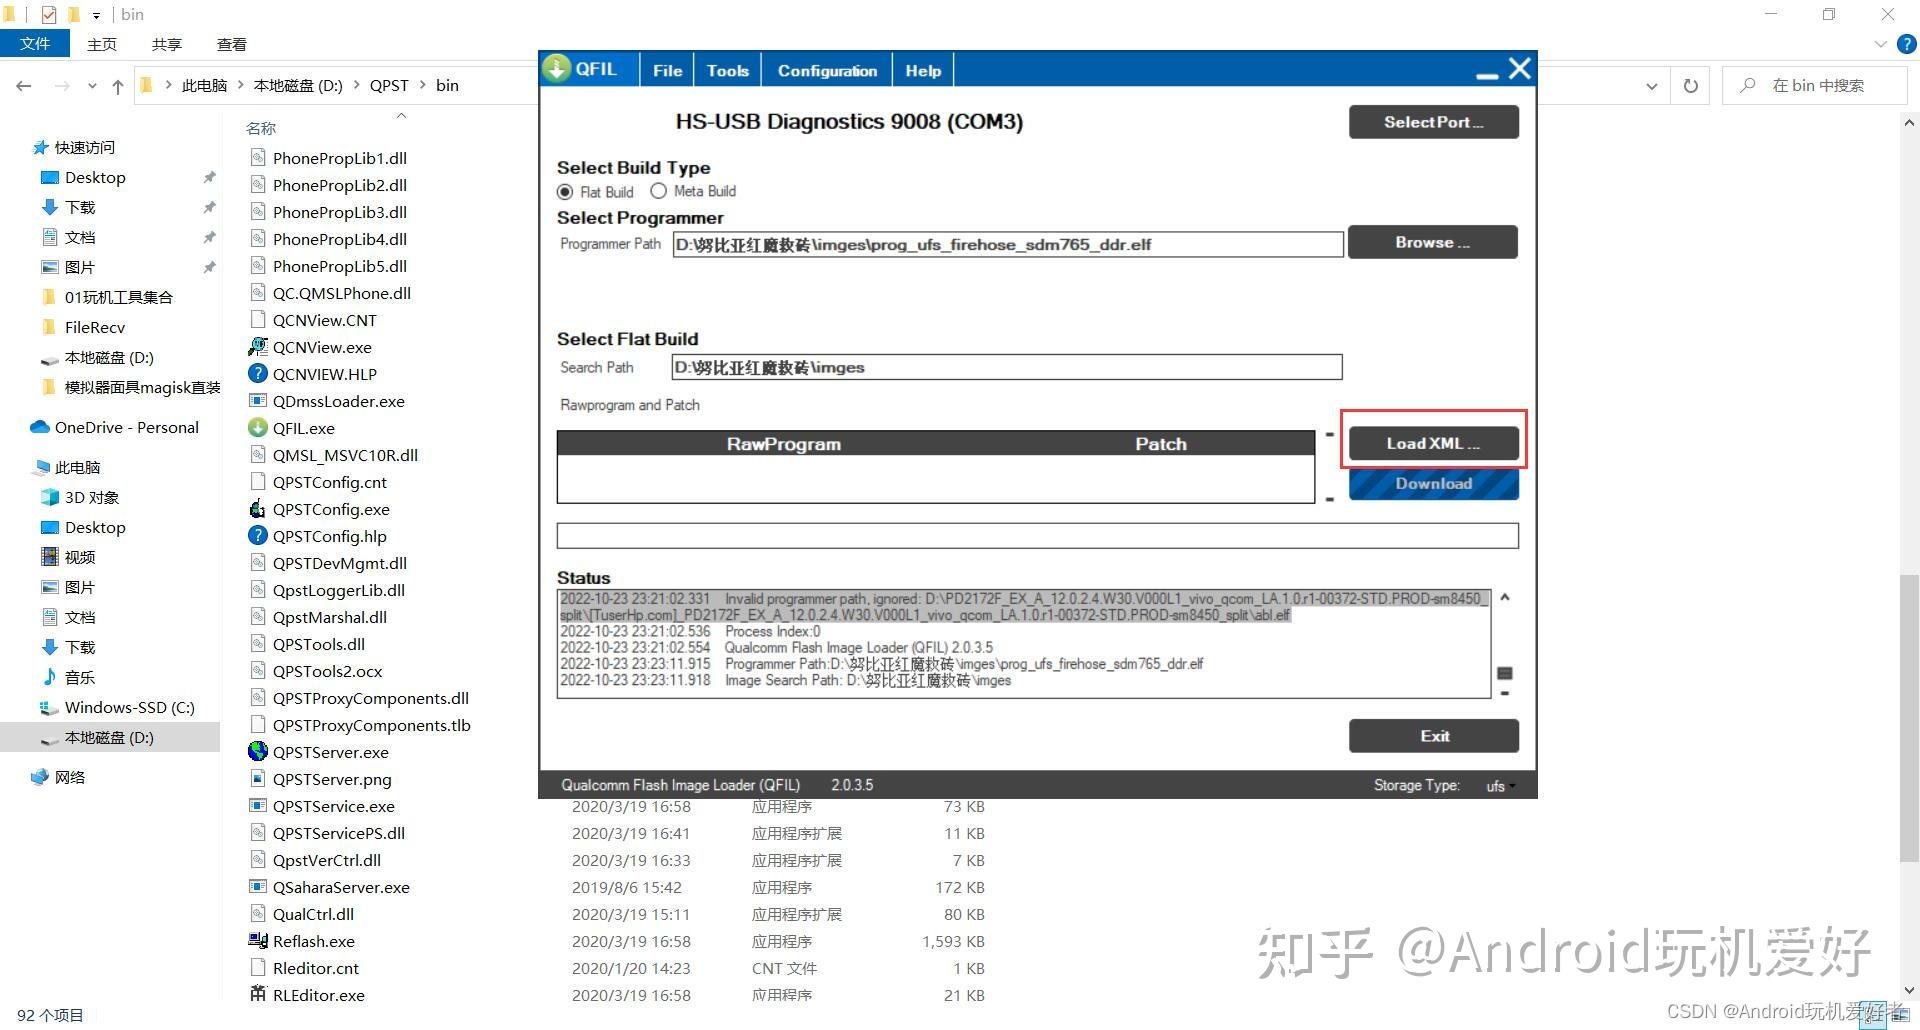The image size is (1920, 1030).
Task: Select the Meta Build radio button
Action: point(658,191)
